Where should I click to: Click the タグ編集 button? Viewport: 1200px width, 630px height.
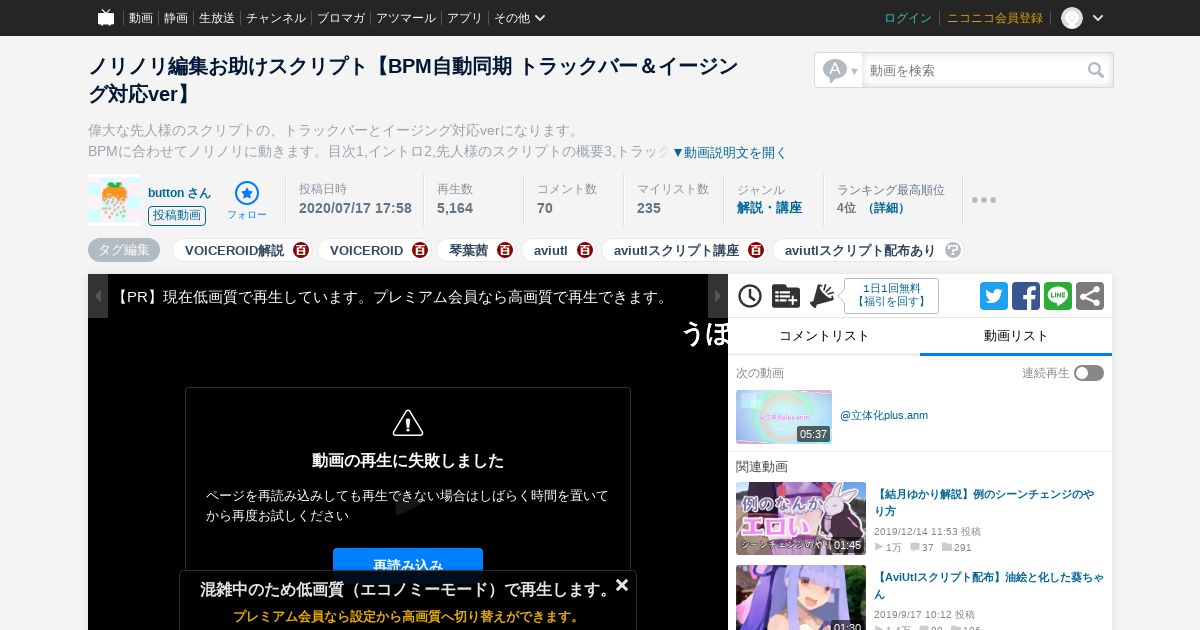tap(124, 250)
